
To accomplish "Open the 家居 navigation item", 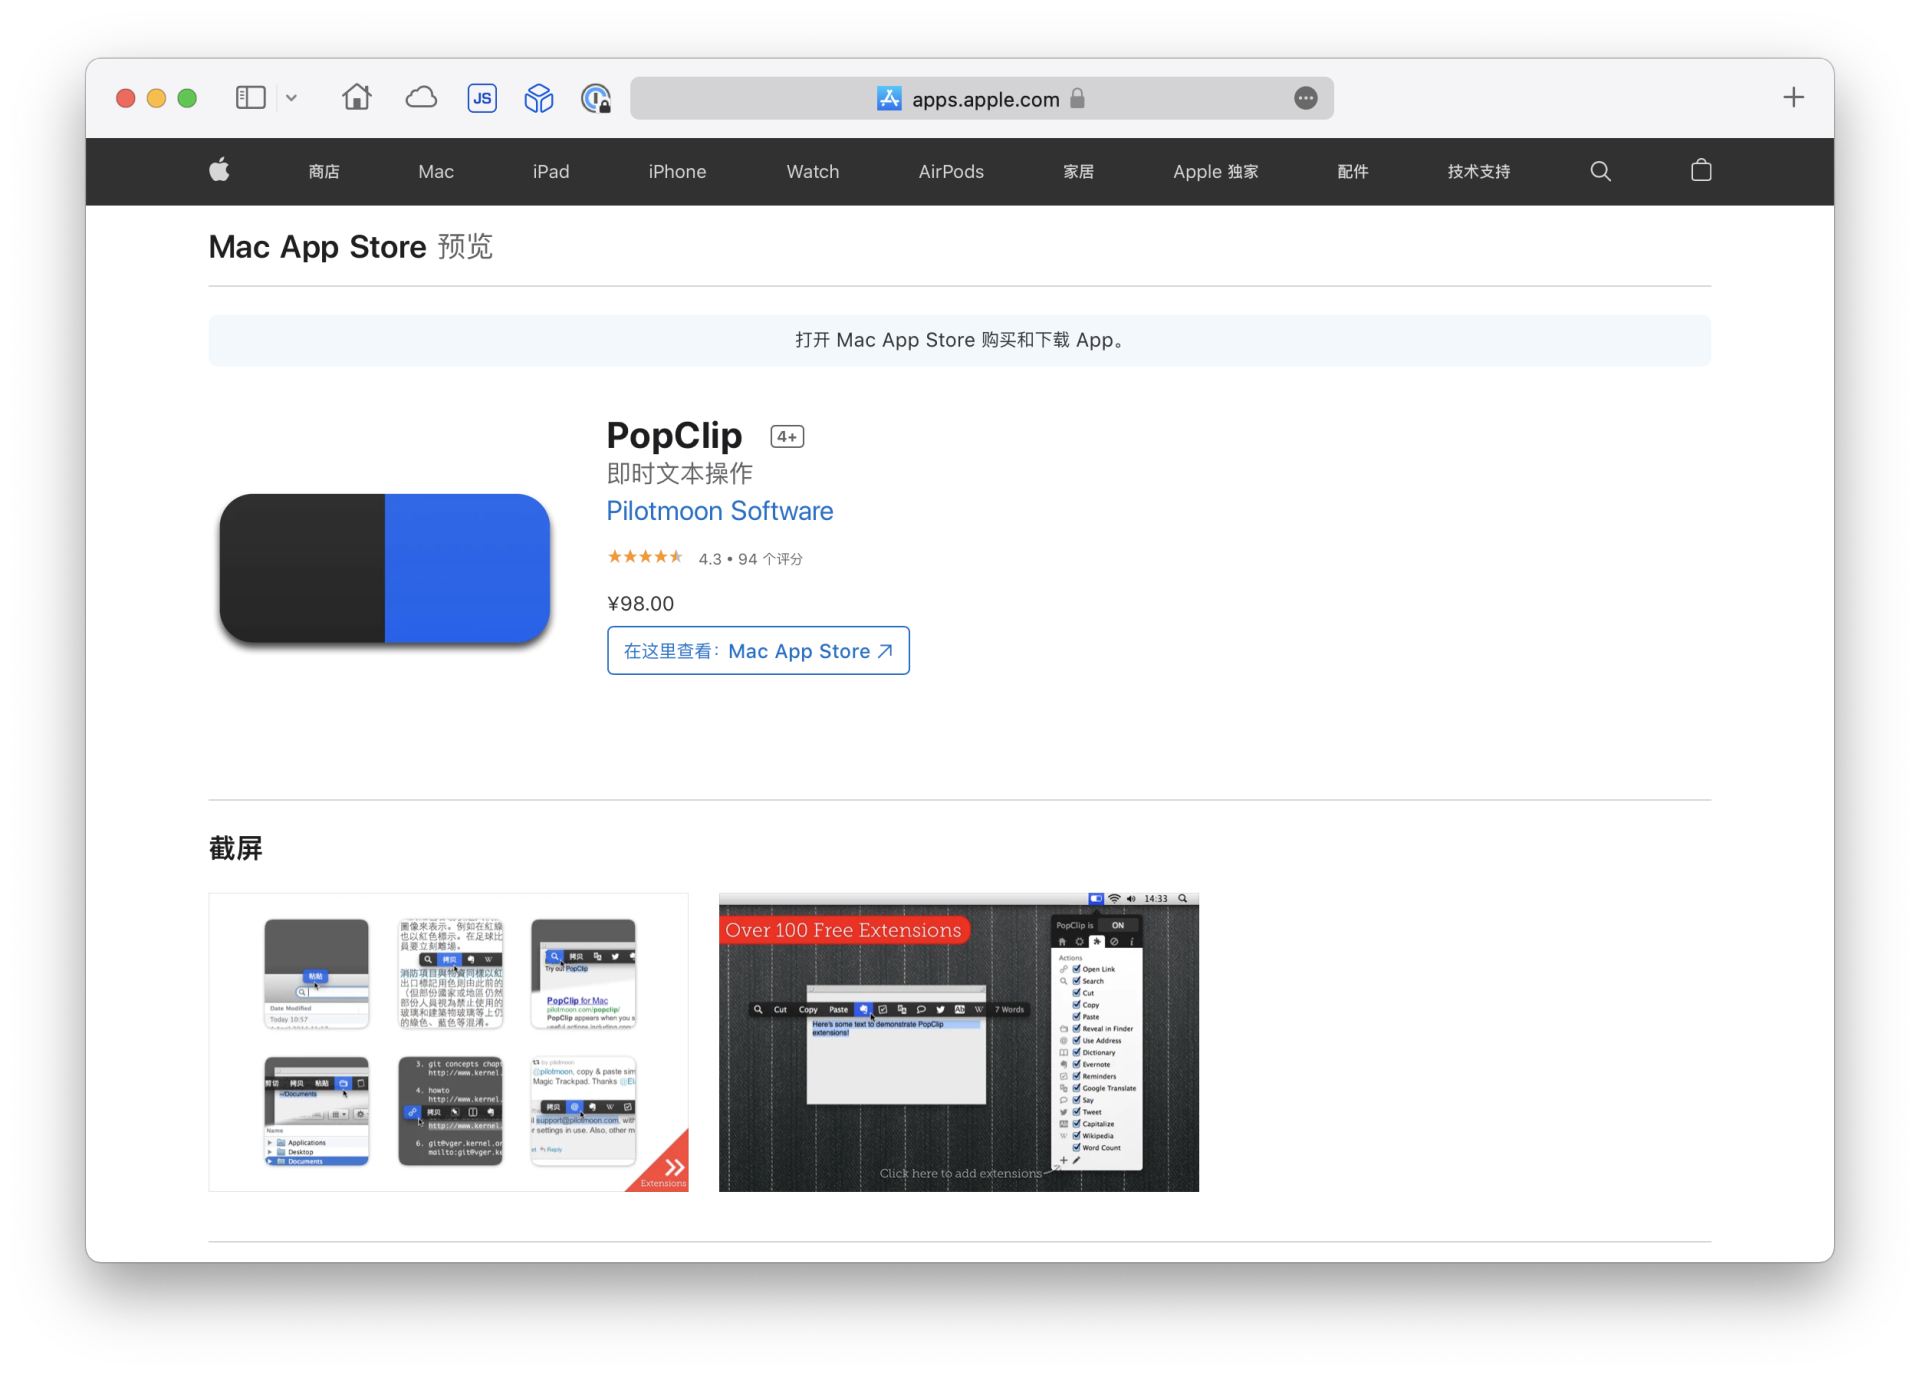I will click(1078, 171).
